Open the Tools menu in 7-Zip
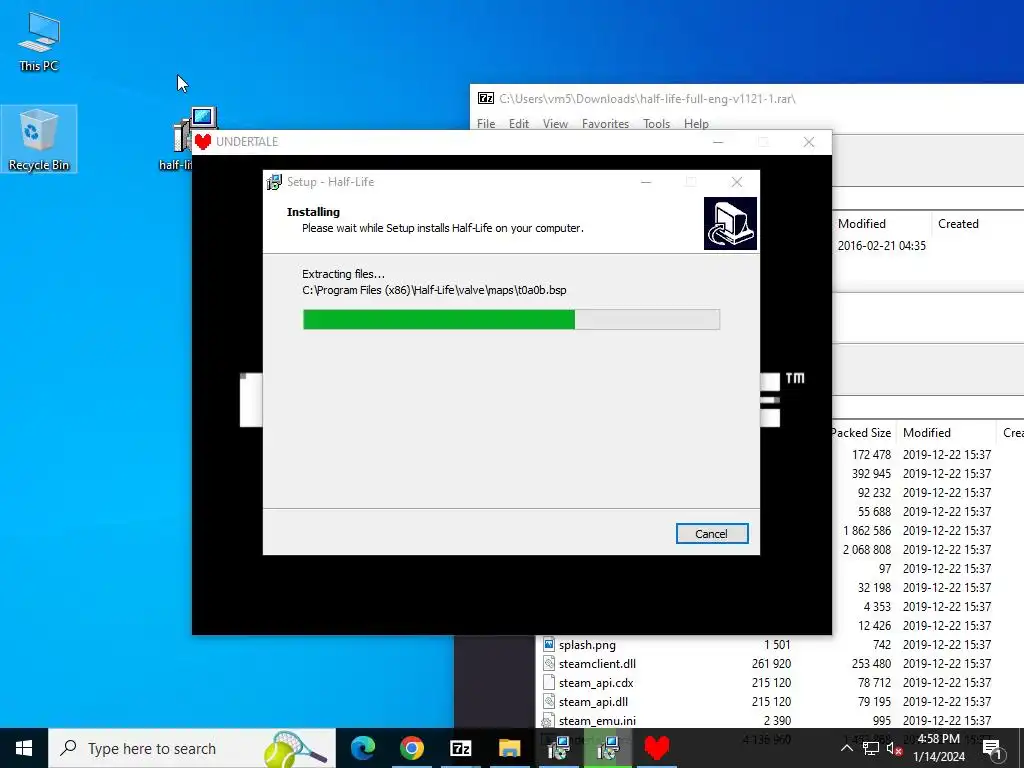 656,123
